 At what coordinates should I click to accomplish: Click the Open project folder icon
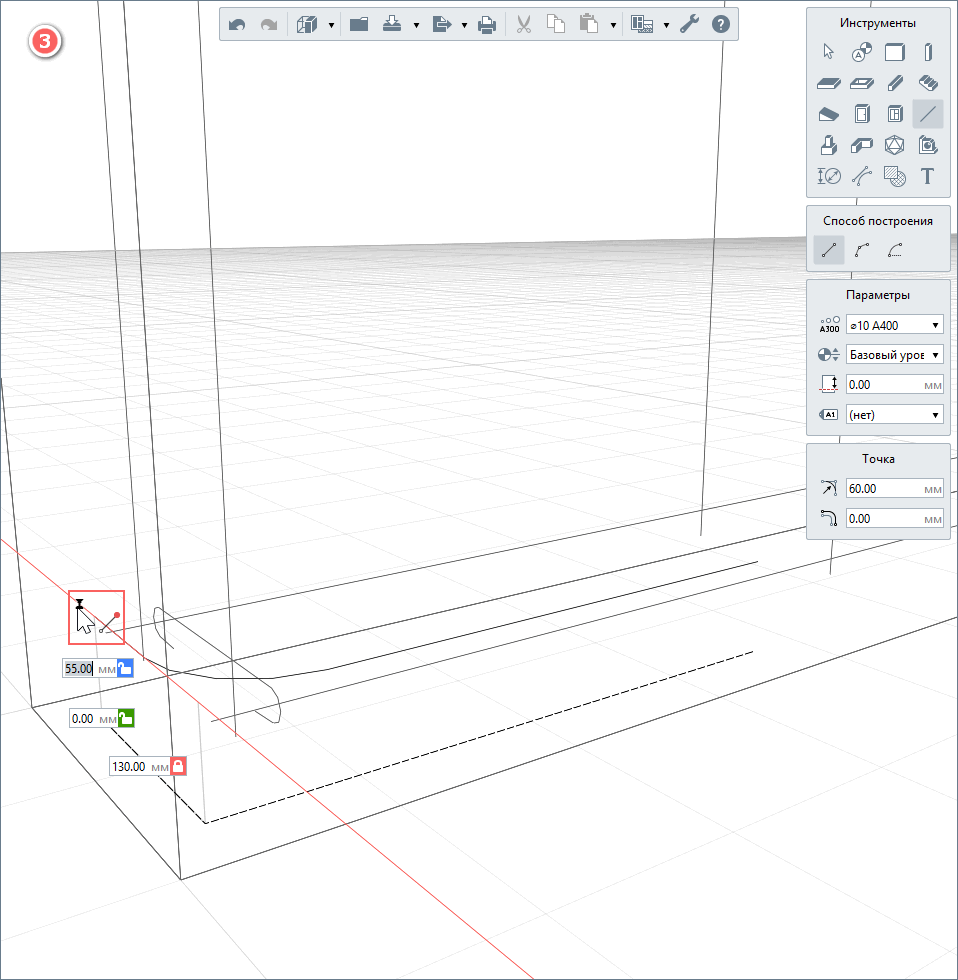coord(359,24)
